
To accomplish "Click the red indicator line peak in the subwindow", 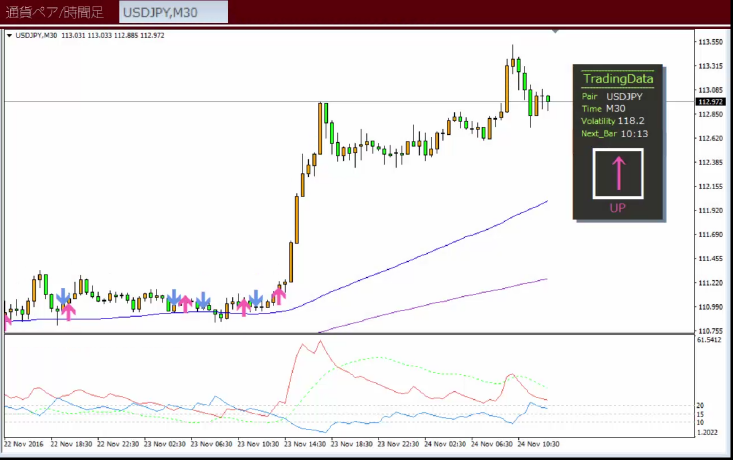I will (x=319, y=342).
